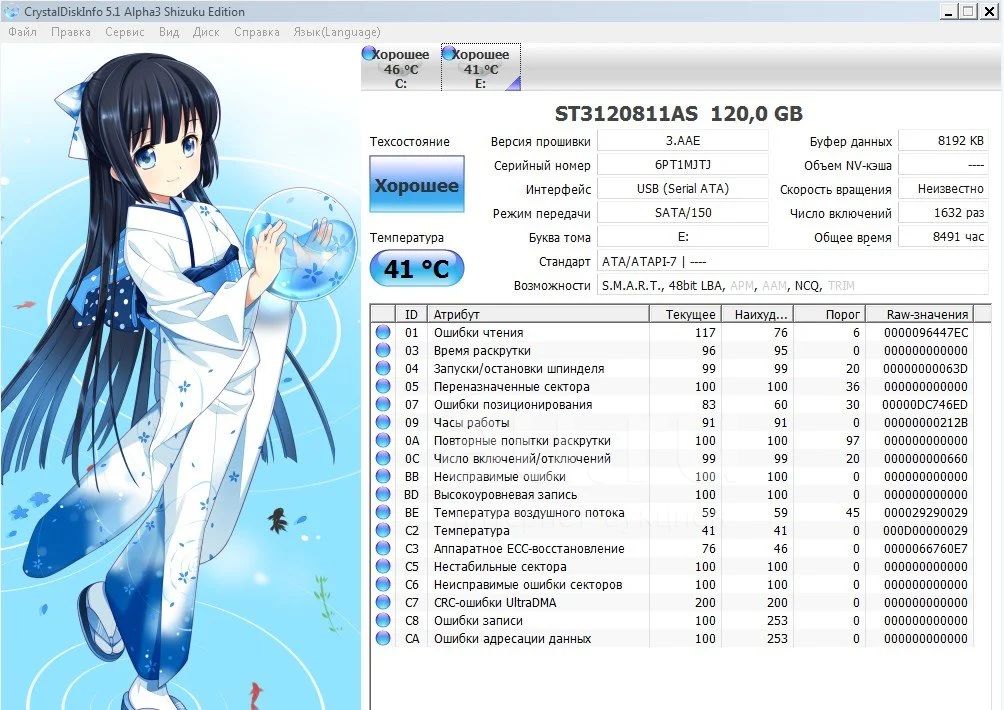1004x710 pixels.
Task: Click the status icon for Аппаратное ECC-восстановление
Action: (383, 548)
